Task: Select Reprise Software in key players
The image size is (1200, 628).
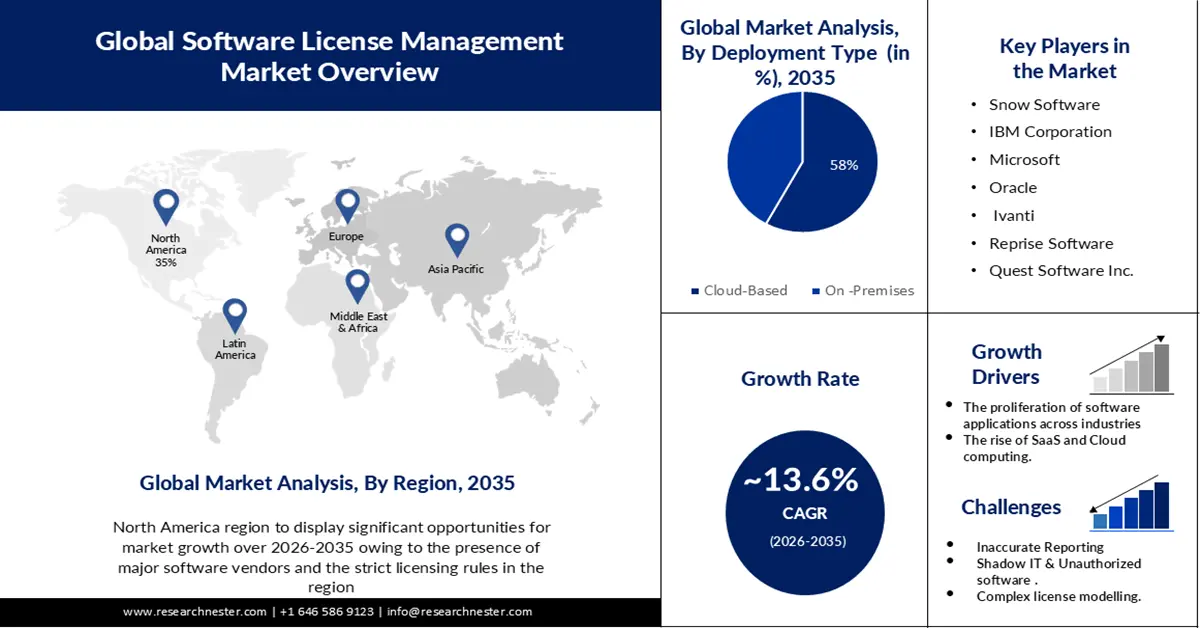Action: (1051, 243)
